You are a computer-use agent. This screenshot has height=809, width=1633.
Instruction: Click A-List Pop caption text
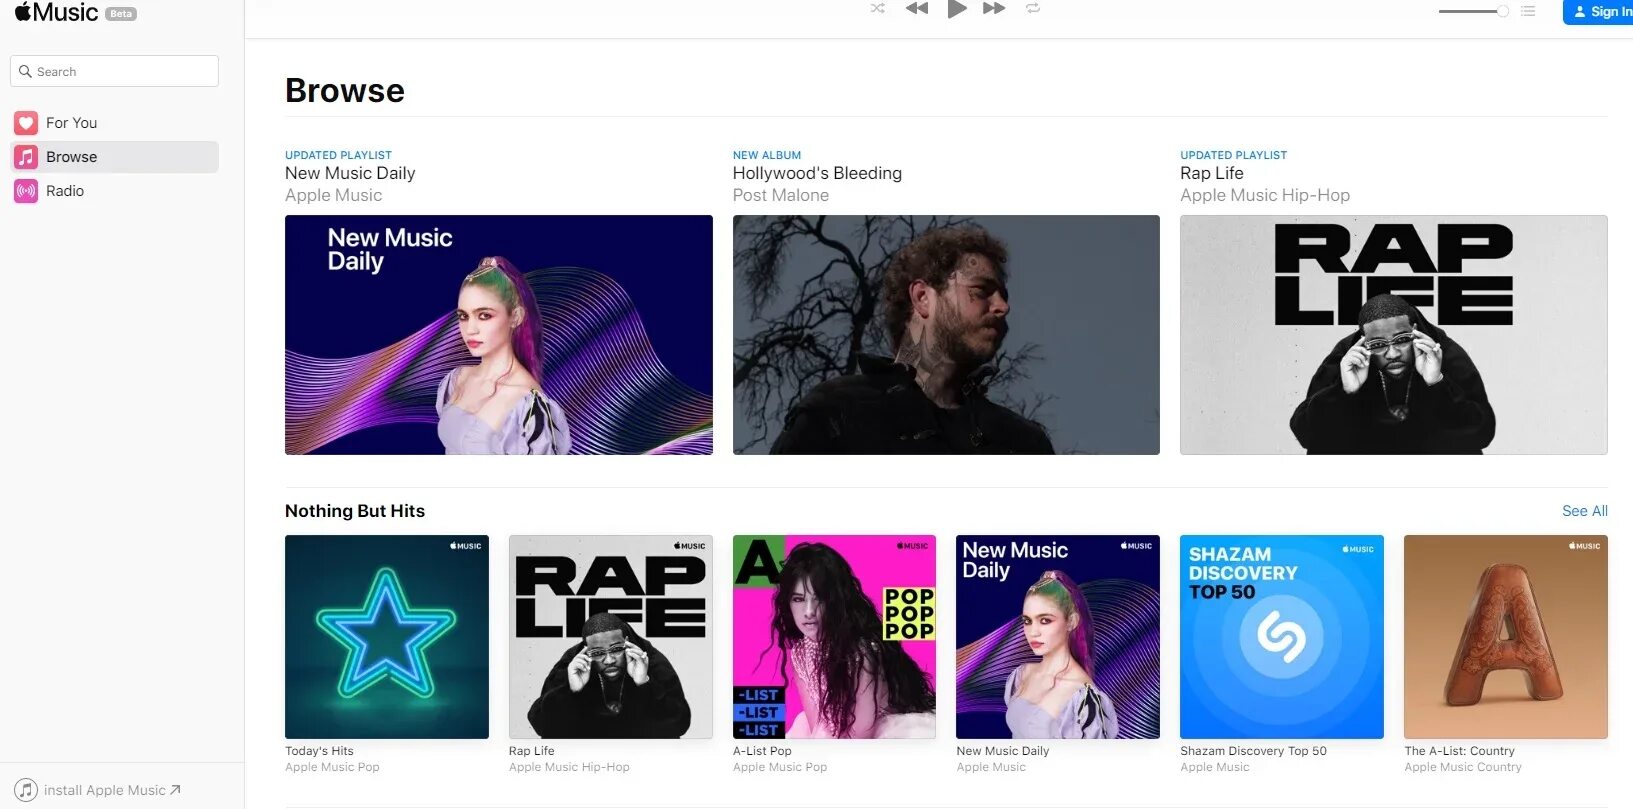[x=762, y=751]
